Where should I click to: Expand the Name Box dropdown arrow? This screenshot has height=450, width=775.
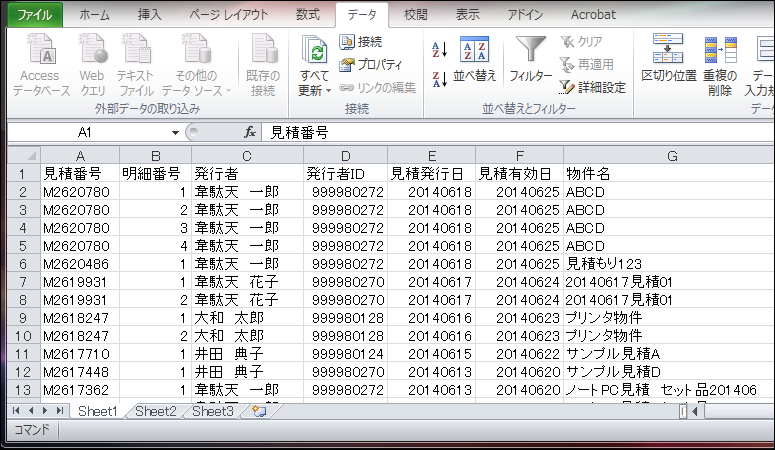click(175, 132)
